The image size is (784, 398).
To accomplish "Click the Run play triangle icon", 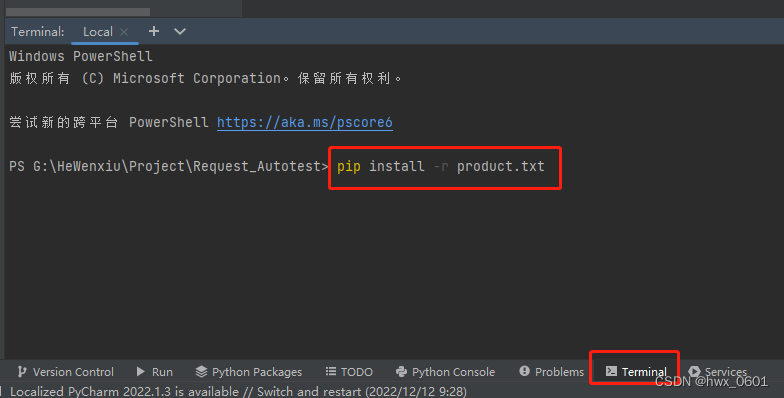I will point(140,372).
